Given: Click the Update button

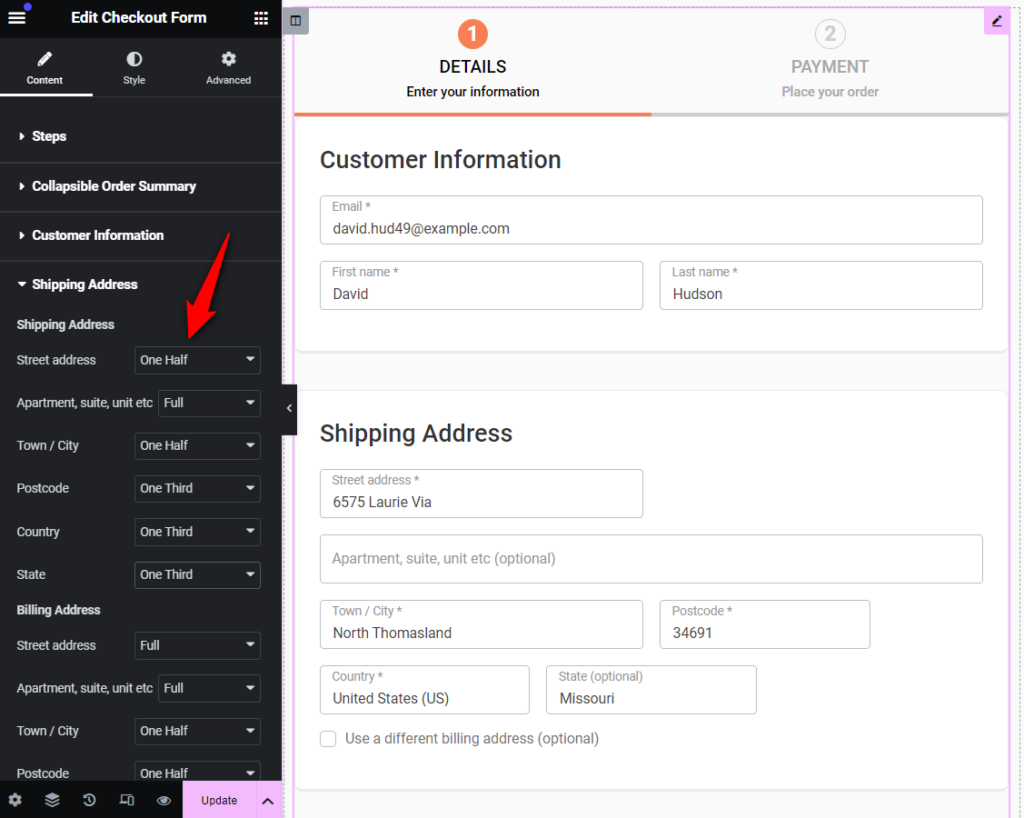Looking at the screenshot, I should [219, 800].
